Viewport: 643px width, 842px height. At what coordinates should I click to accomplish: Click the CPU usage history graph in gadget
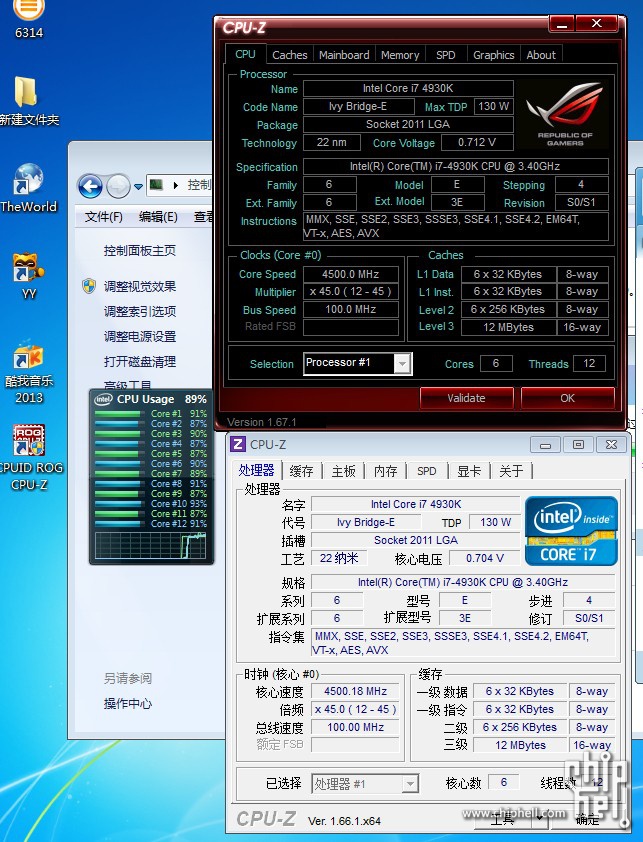click(x=150, y=545)
